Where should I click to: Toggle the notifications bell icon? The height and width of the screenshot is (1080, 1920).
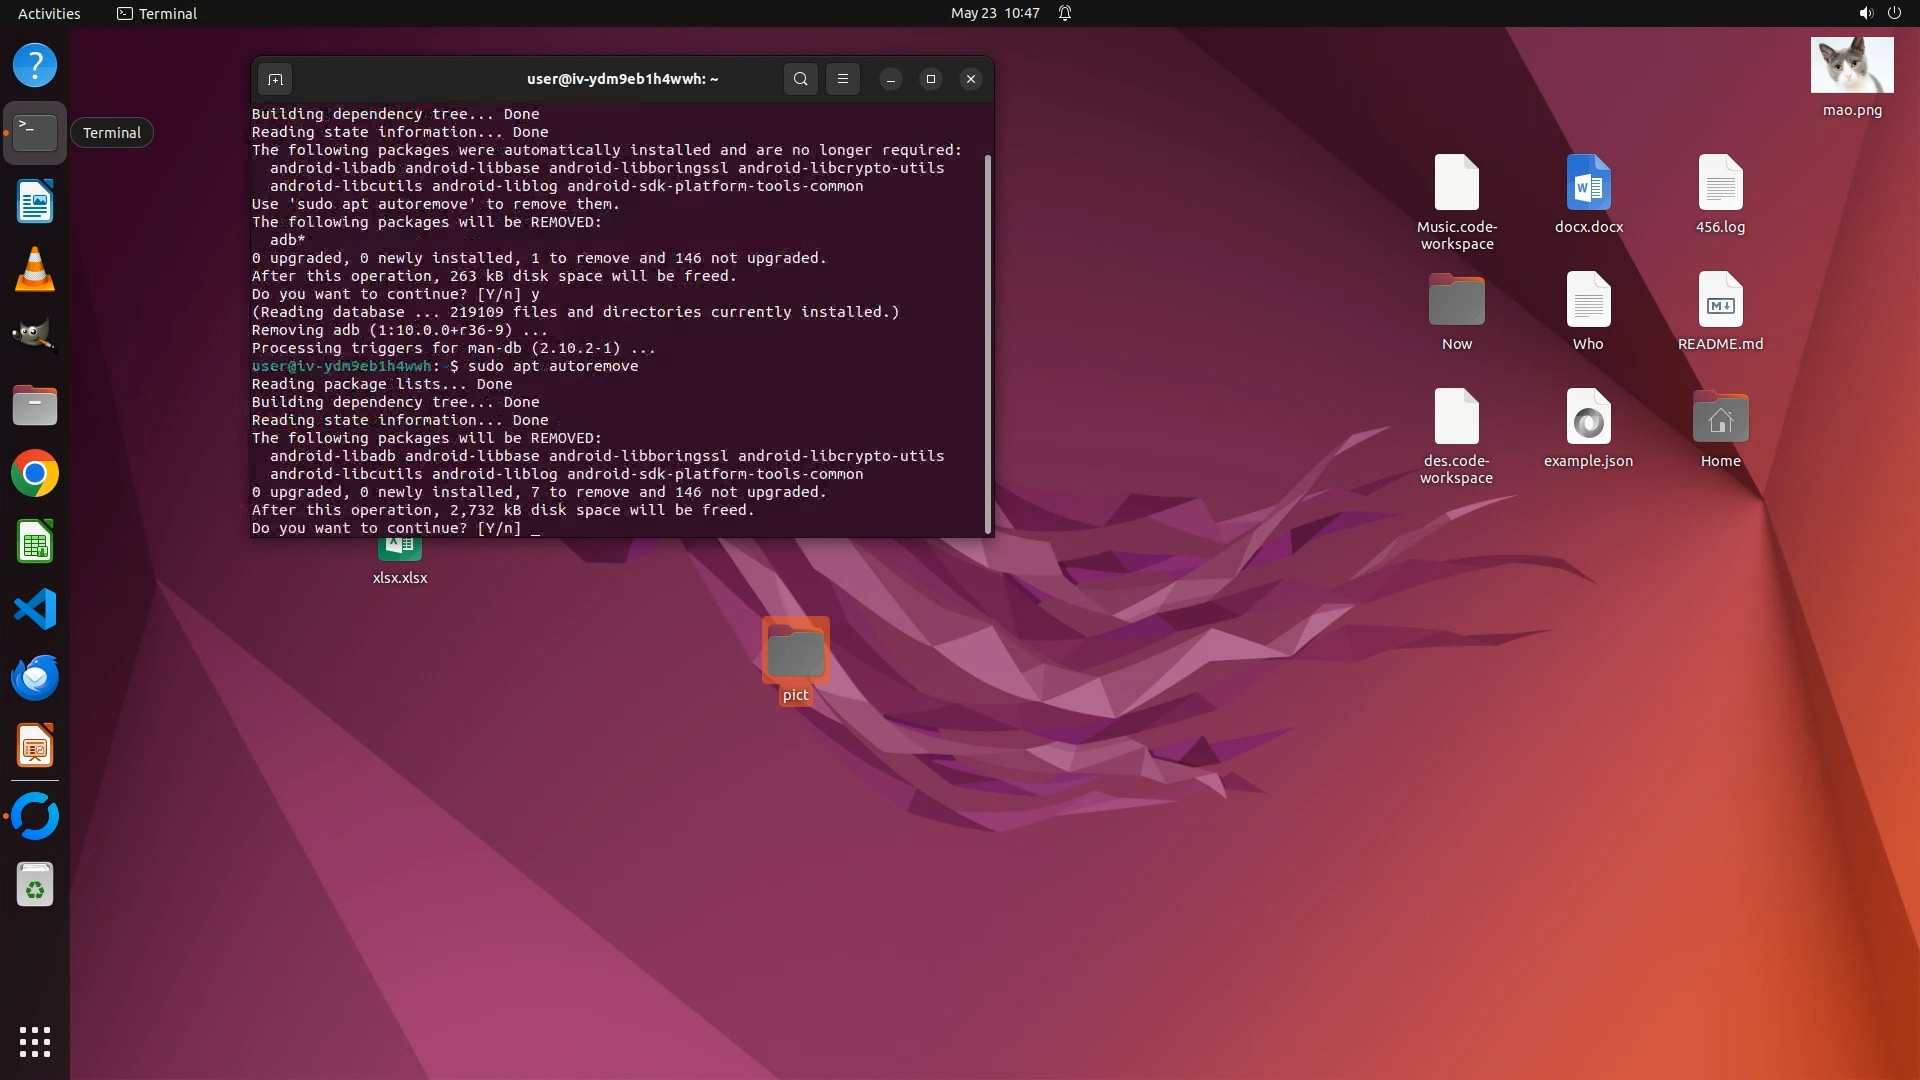(1065, 13)
